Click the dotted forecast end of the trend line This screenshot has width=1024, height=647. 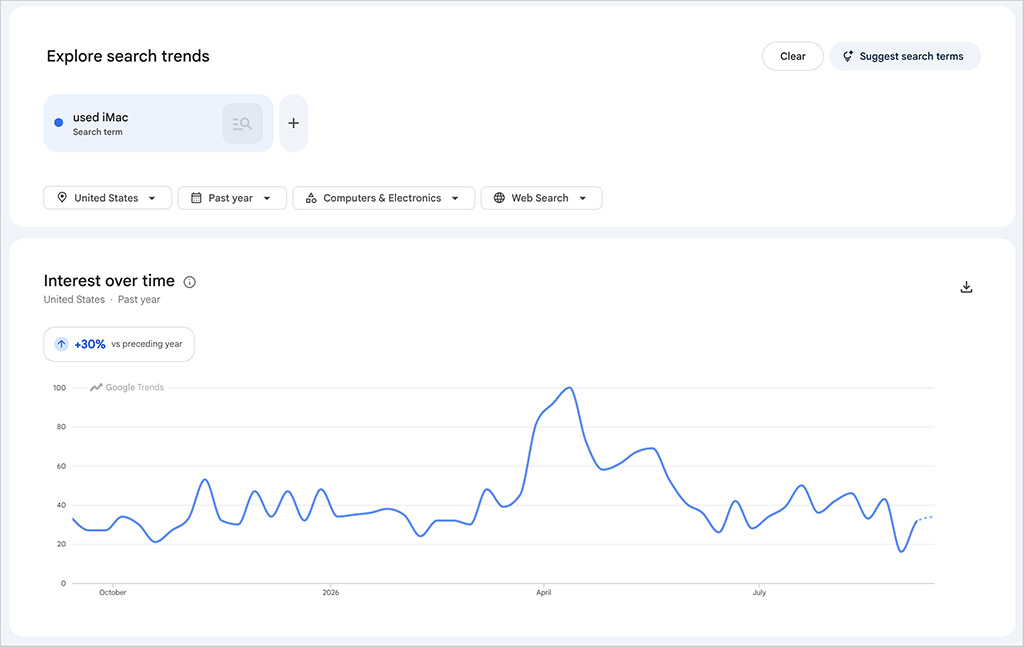click(x=925, y=518)
